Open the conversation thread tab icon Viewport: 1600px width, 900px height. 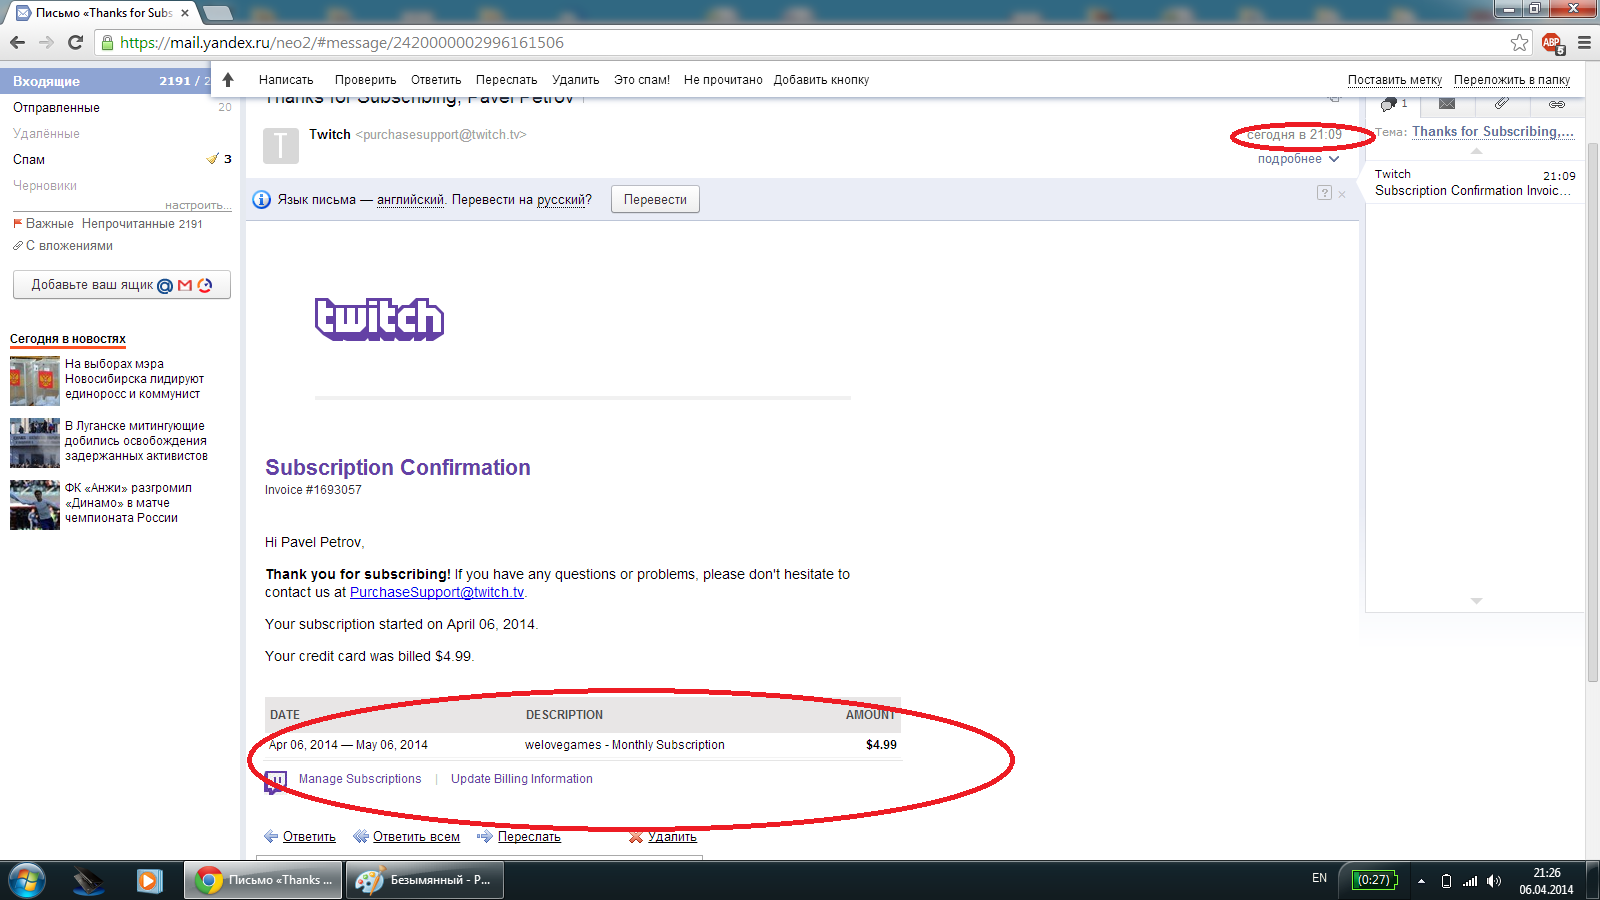click(1392, 104)
